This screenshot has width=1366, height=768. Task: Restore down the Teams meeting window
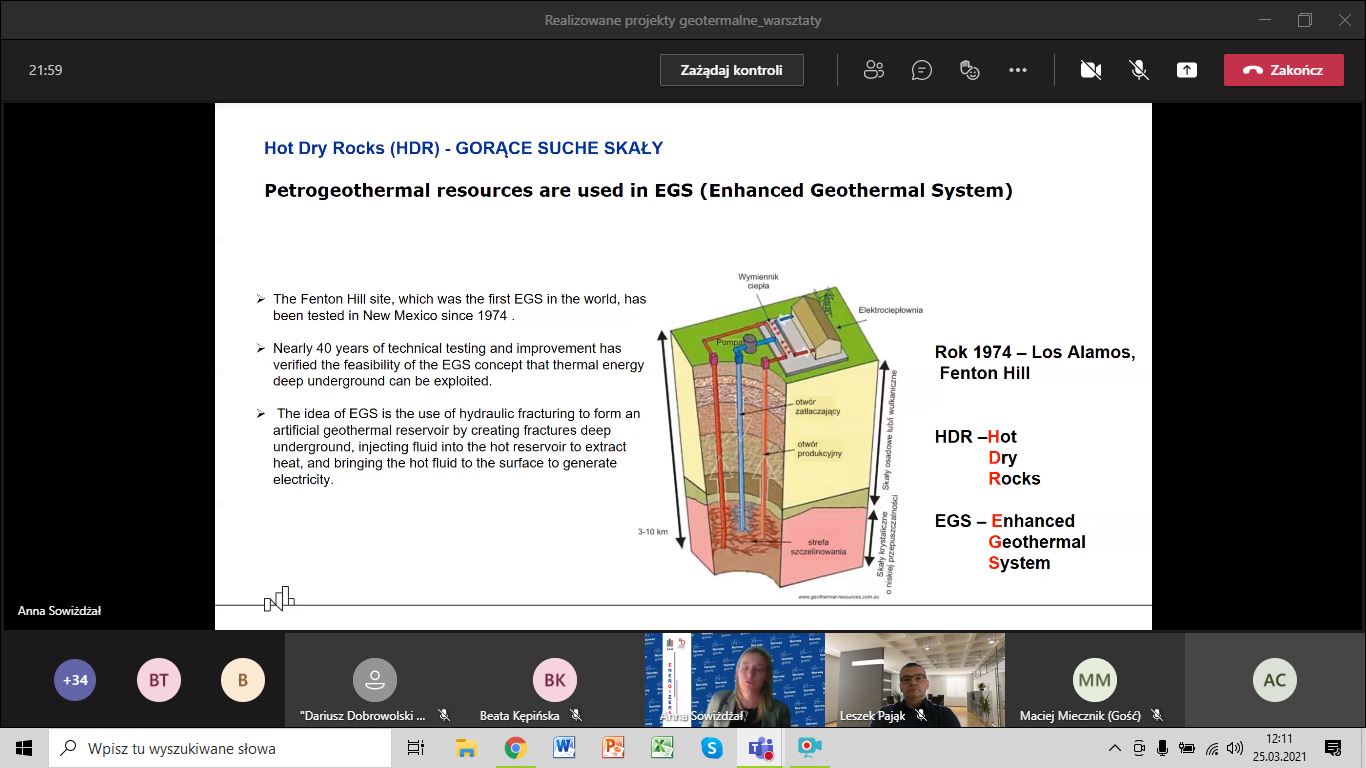pyautogui.click(x=1304, y=20)
